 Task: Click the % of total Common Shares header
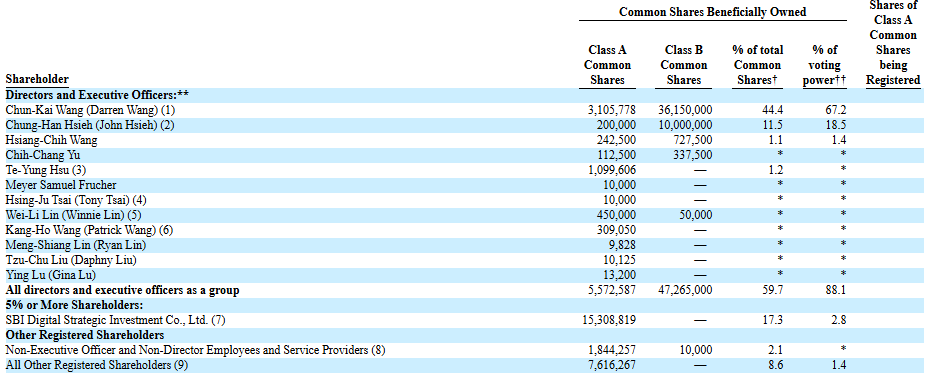(x=757, y=65)
